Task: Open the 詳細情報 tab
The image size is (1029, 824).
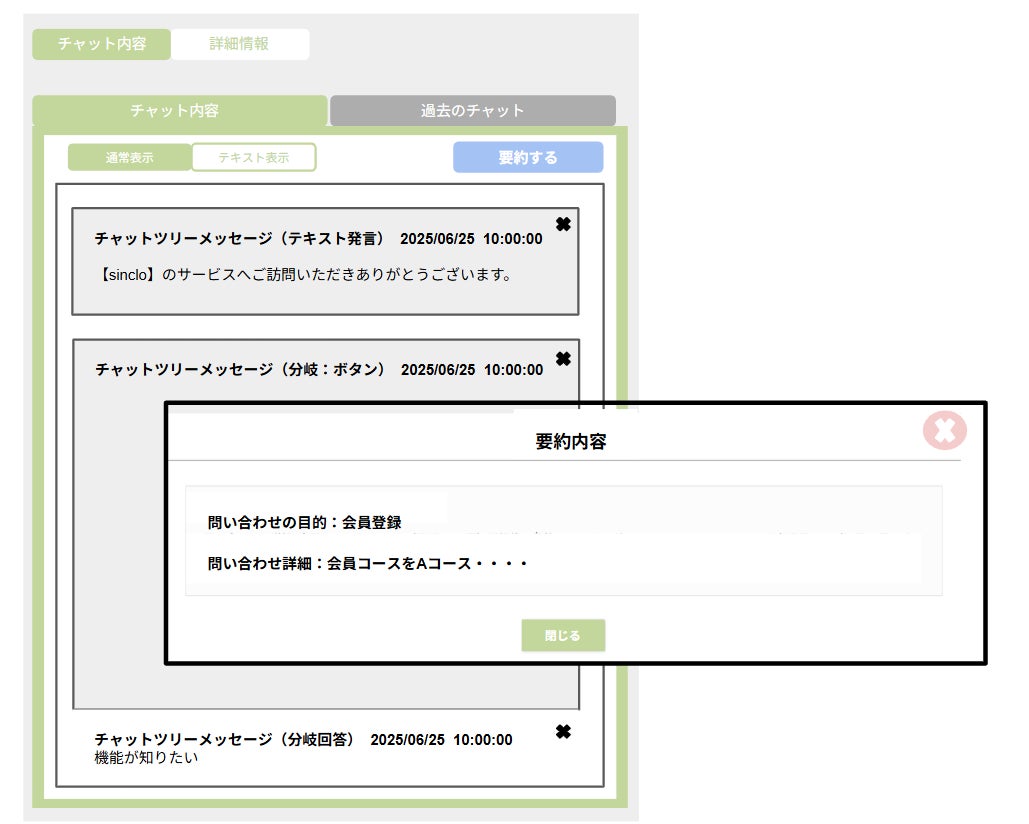Action: pyautogui.click(x=240, y=44)
